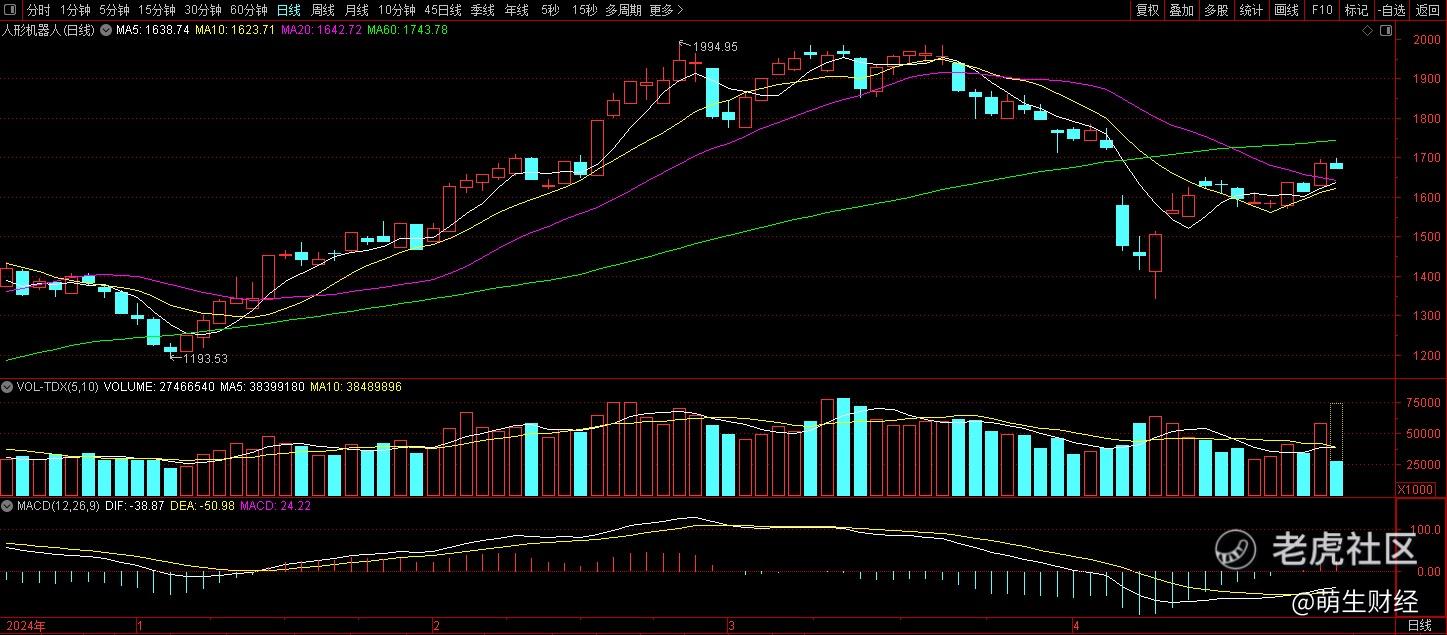This screenshot has height=635, width=1447.
Task: Click the DIF: -38.87 value
Action: click(x=134, y=506)
